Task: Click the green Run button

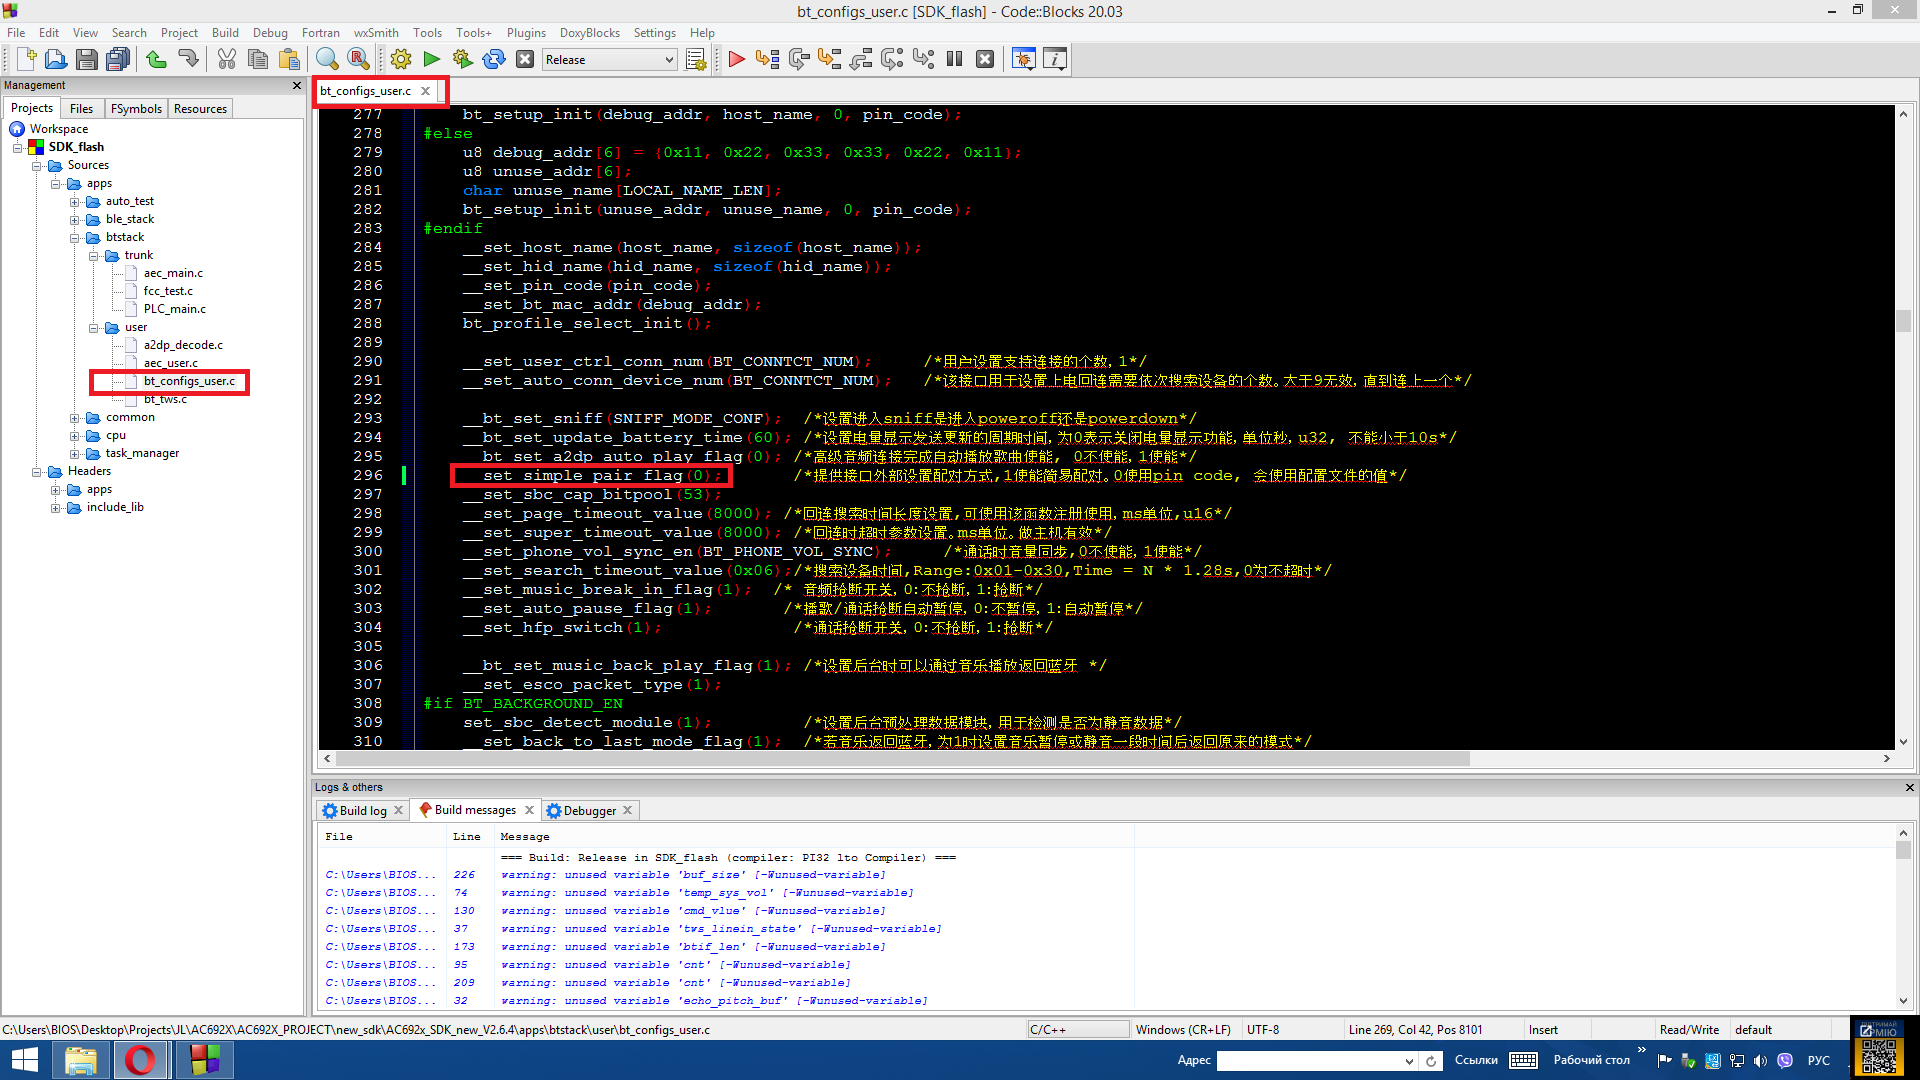Action: (x=432, y=60)
